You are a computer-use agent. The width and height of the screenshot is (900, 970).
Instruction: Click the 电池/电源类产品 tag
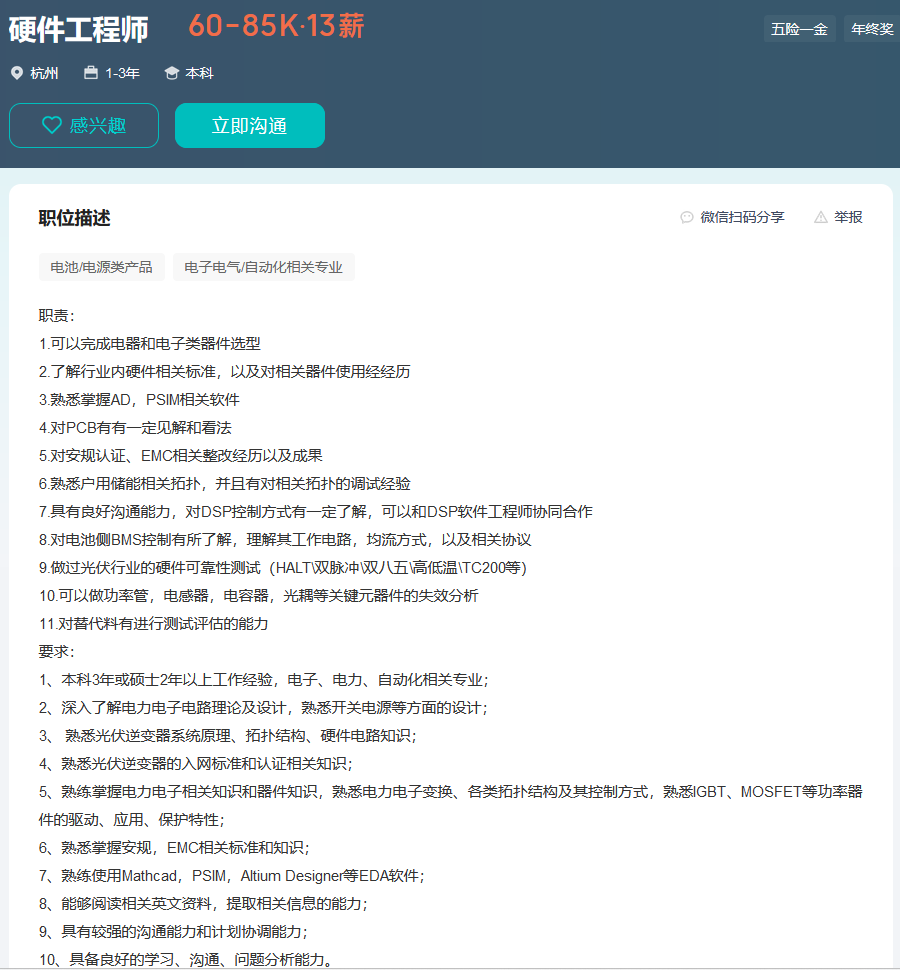point(102,267)
